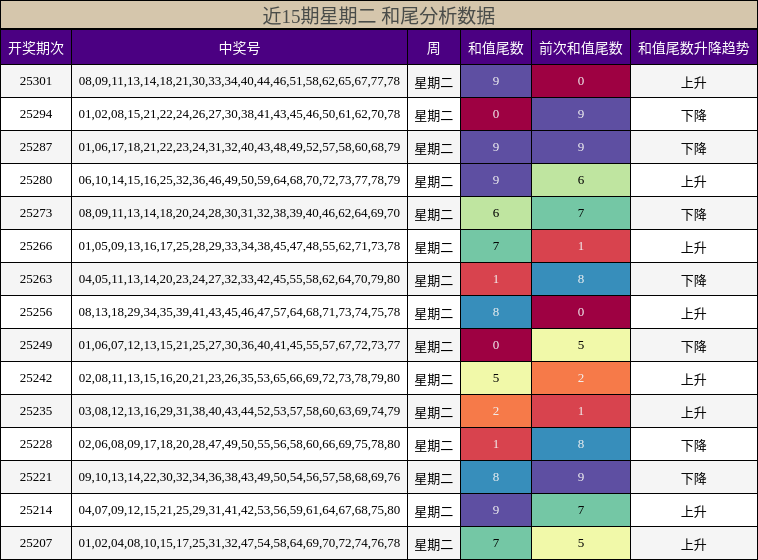Click 和值尾数 cell 7 in row 25266
This screenshot has width=758, height=560.
tap(496, 246)
